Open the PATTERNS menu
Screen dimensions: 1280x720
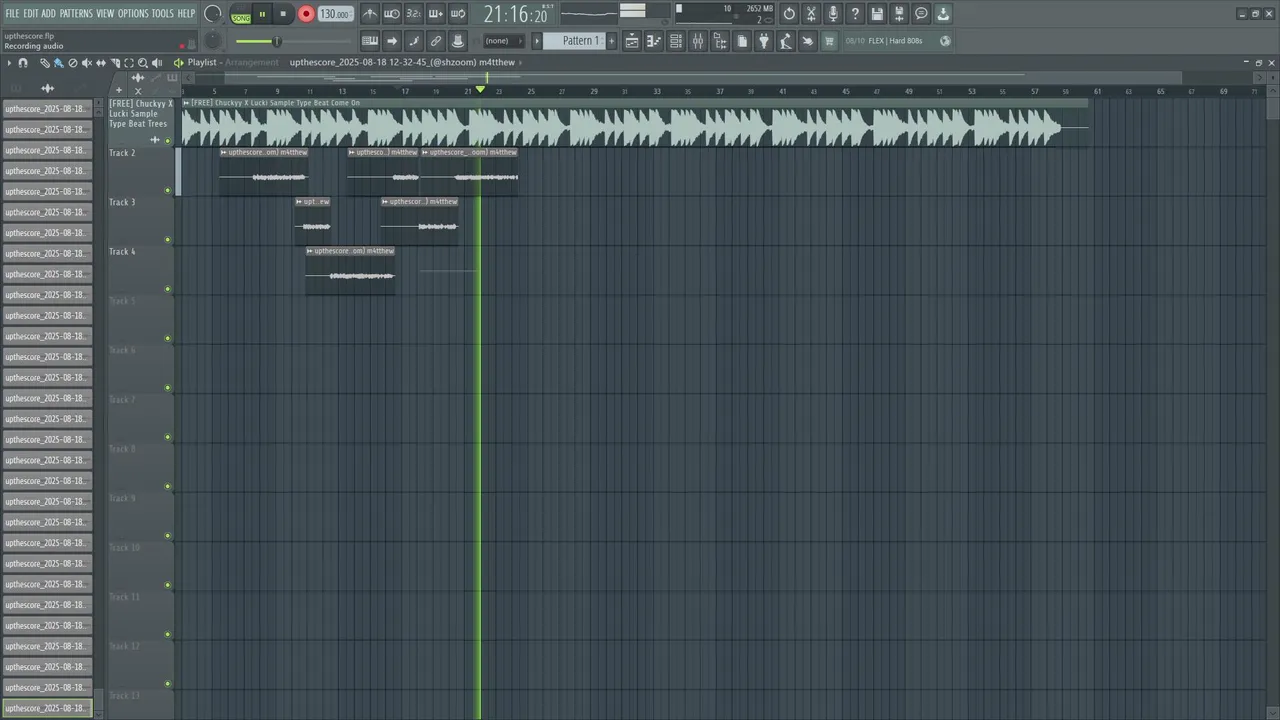pyautogui.click(x=76, y=14)
